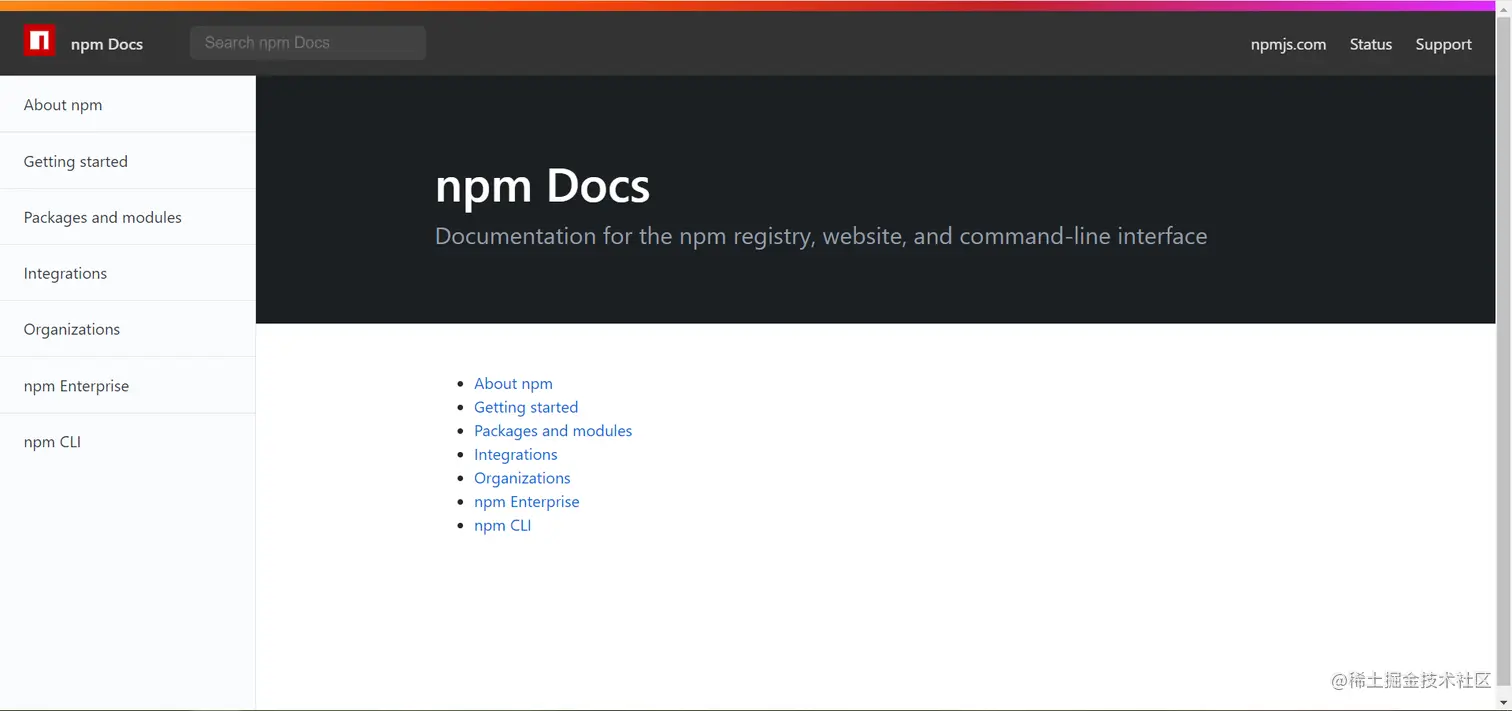
Task: Select Getting started in the sidebar
Action: 128,161
